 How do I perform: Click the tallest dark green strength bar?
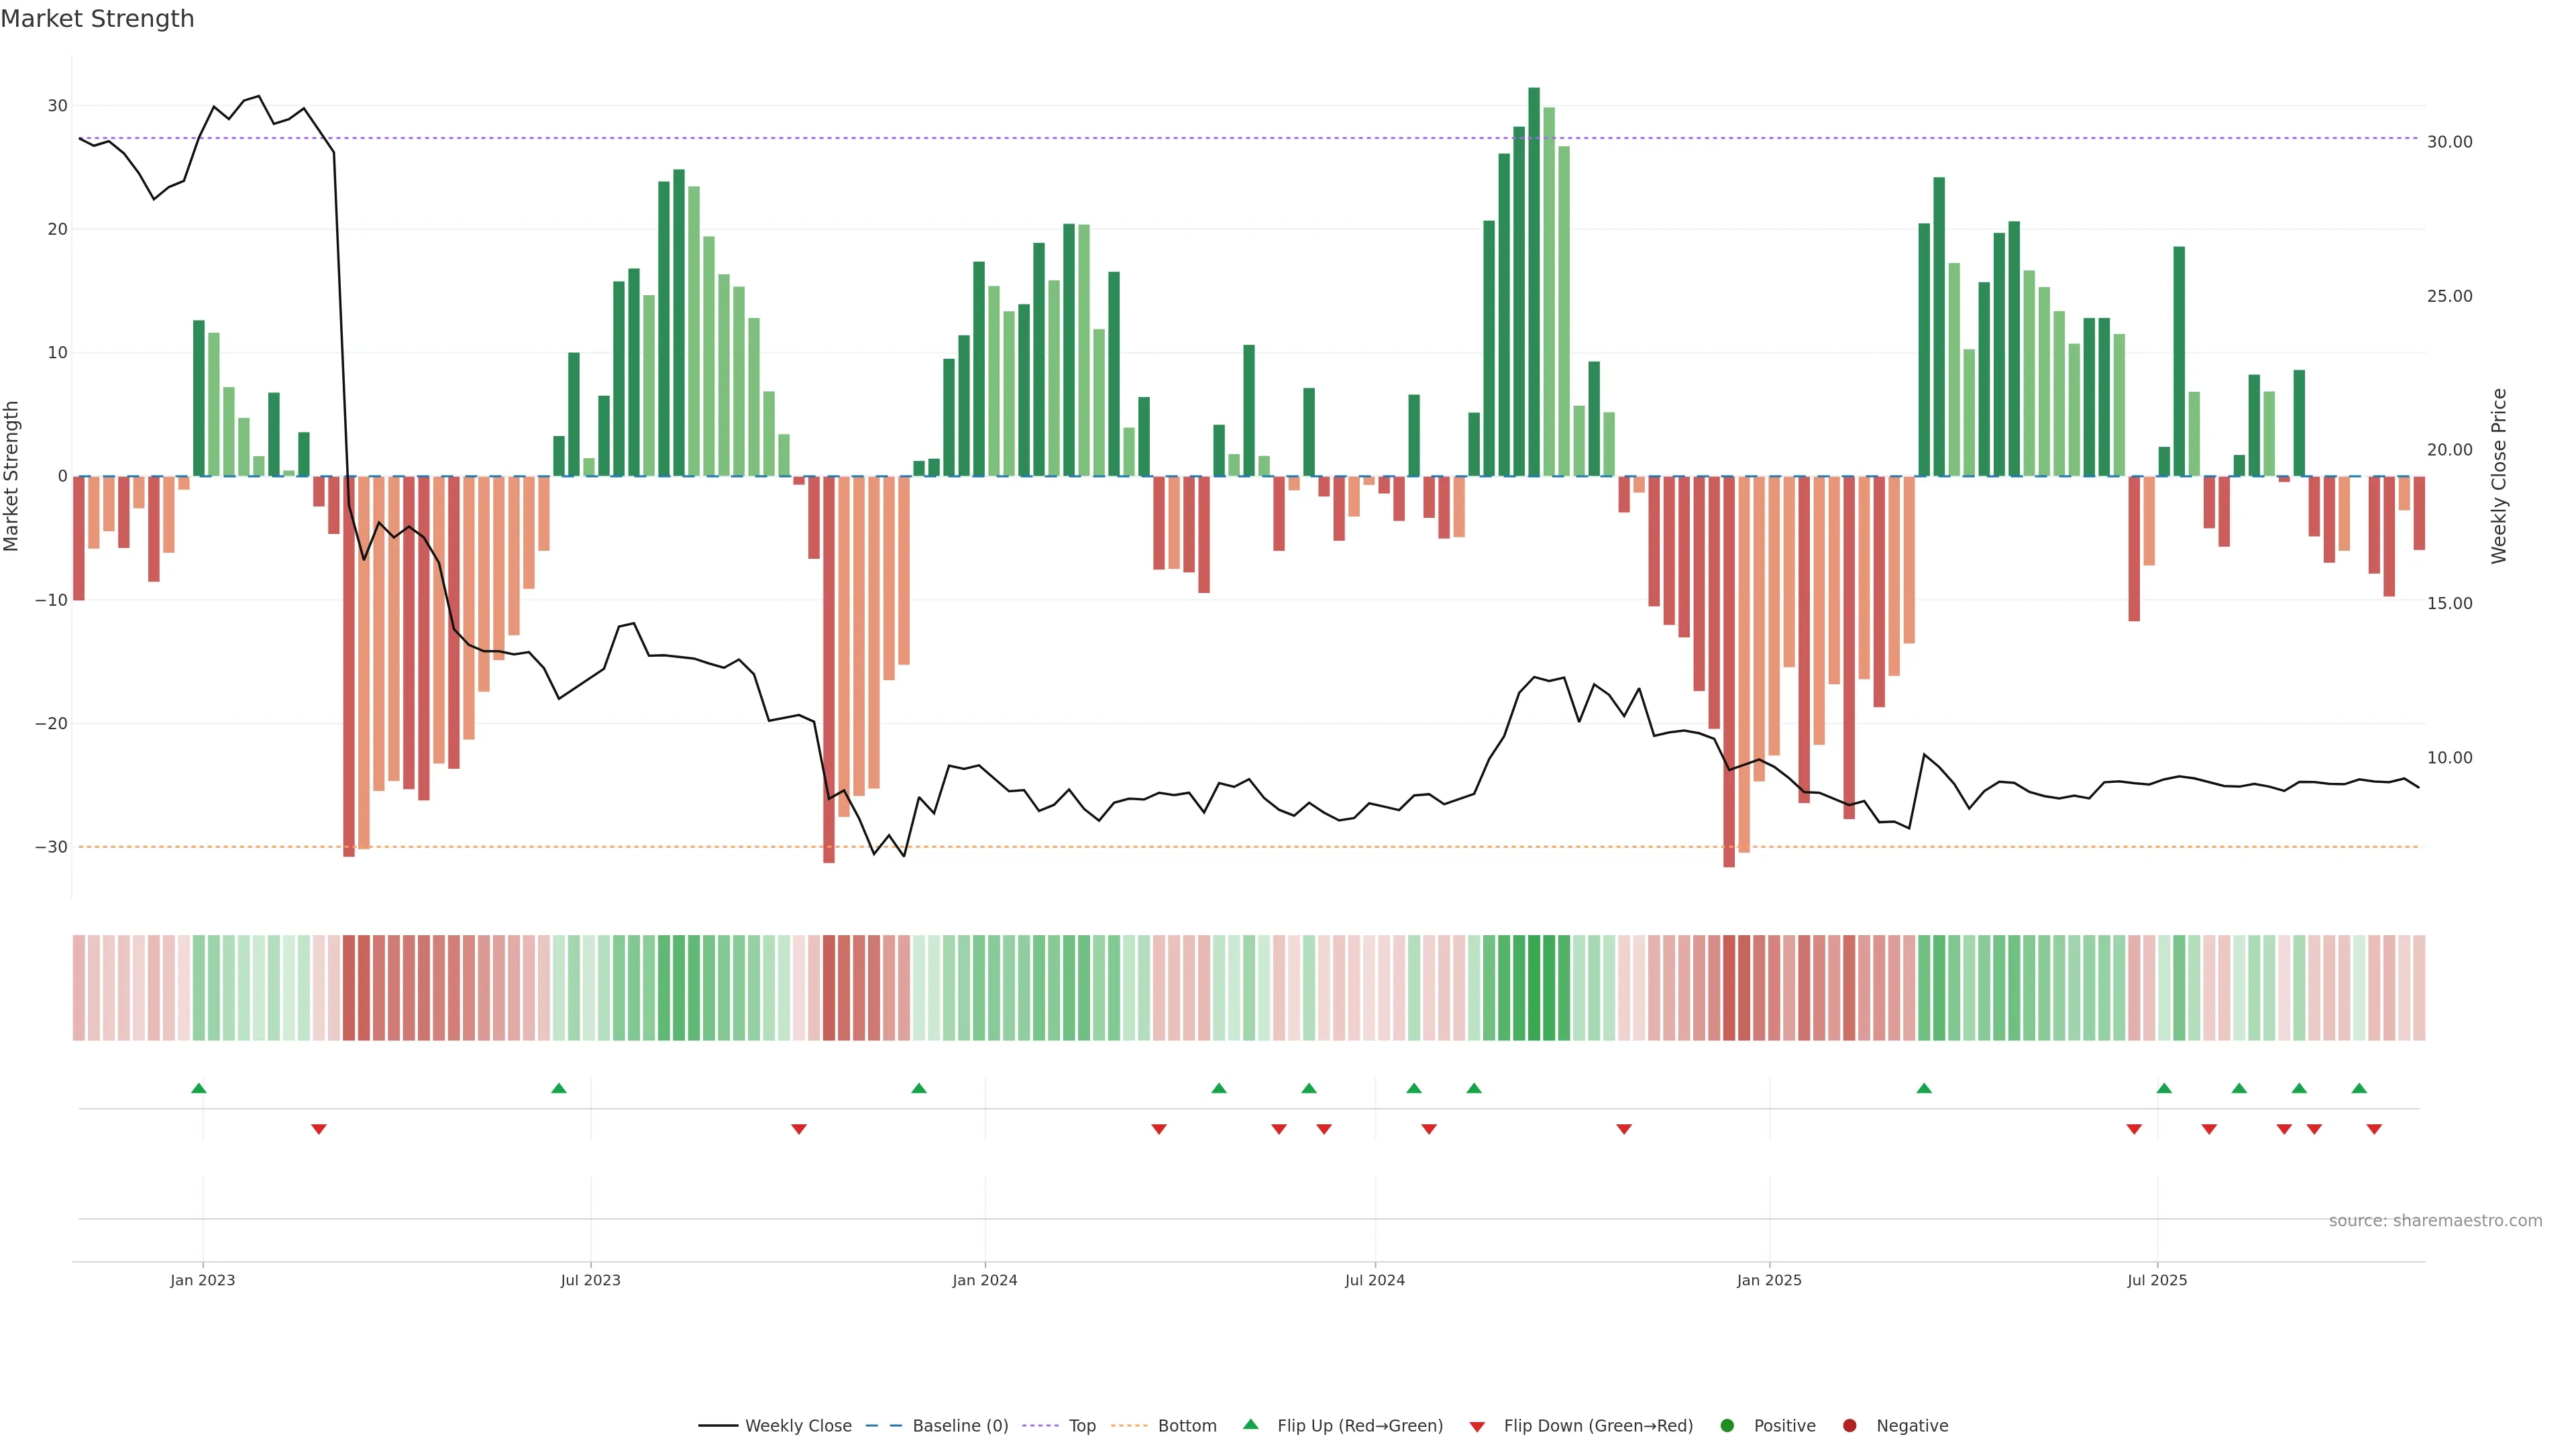click(x=1534, y=280)
